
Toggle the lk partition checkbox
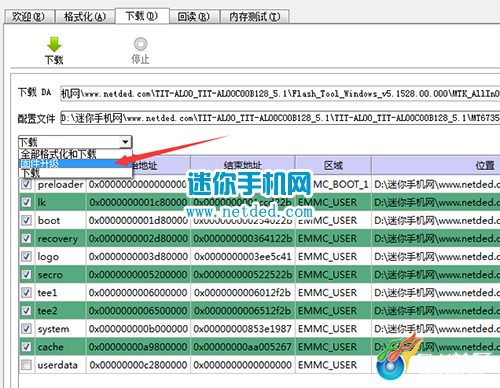(x=26, y=202)
